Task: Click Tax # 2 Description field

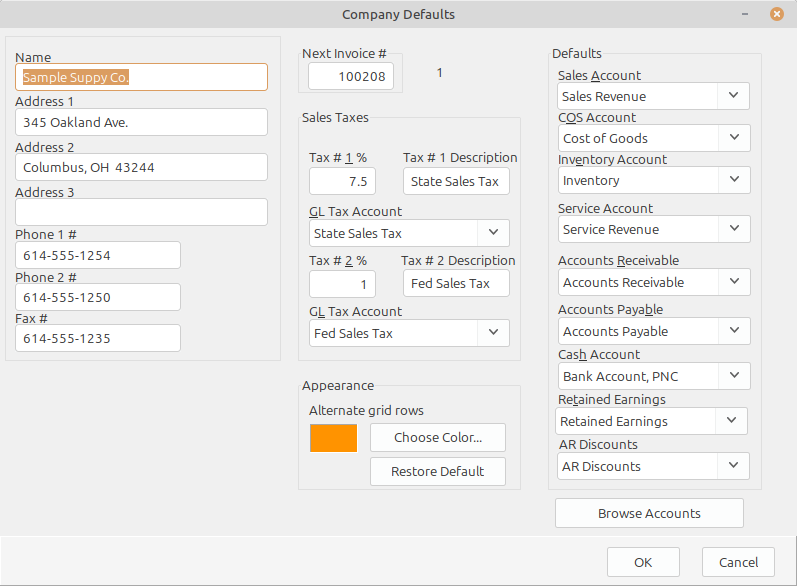Action: pos(456,283)
